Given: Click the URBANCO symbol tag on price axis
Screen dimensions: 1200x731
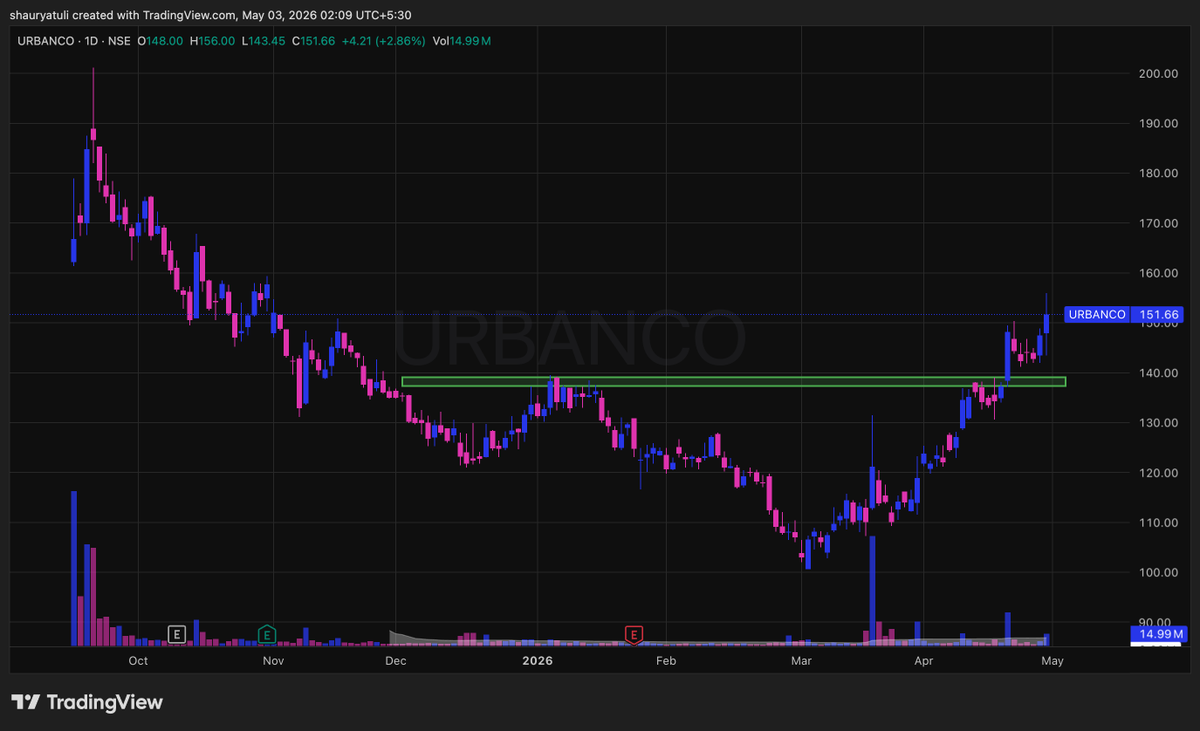Looking at the screenshot, I should tap(1097, 314).
